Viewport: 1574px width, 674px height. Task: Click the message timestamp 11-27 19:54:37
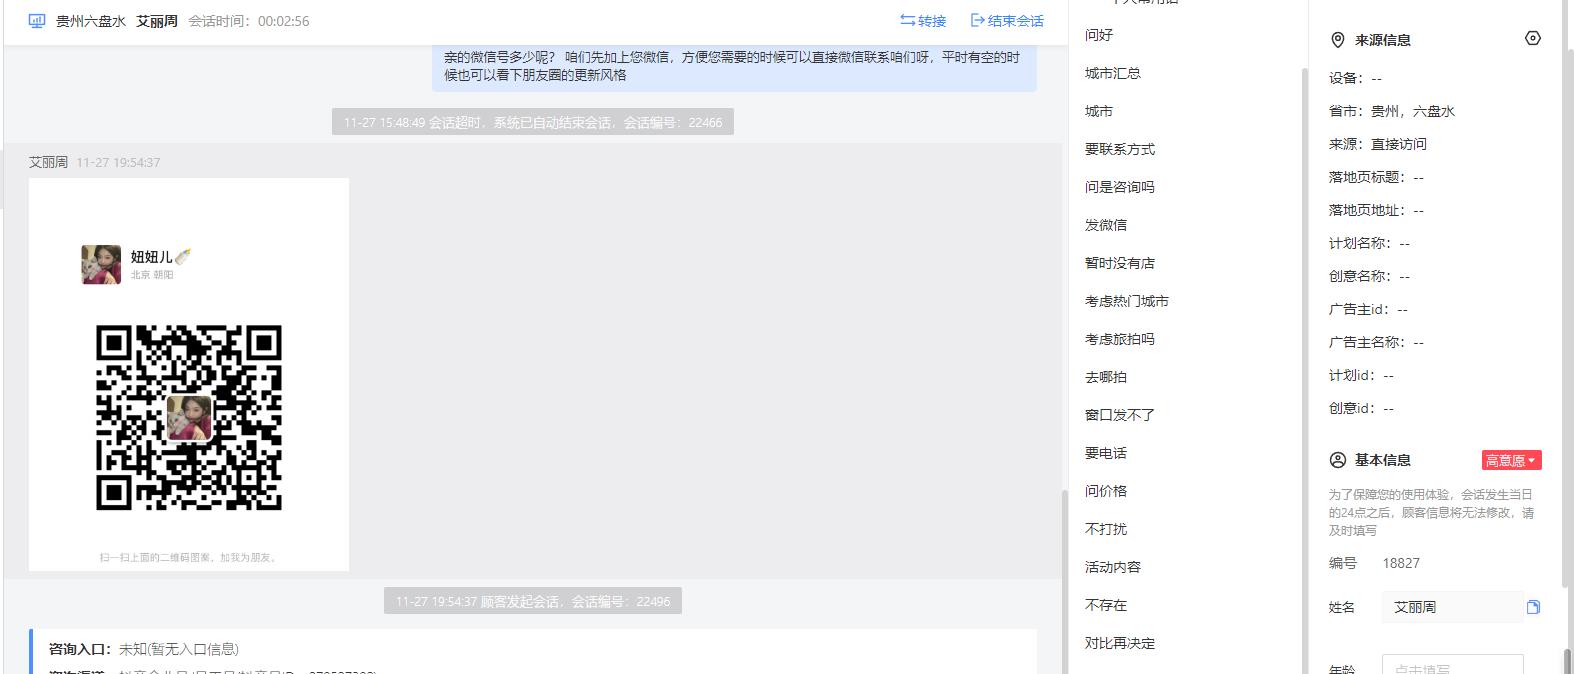click(x=118, y=162)
